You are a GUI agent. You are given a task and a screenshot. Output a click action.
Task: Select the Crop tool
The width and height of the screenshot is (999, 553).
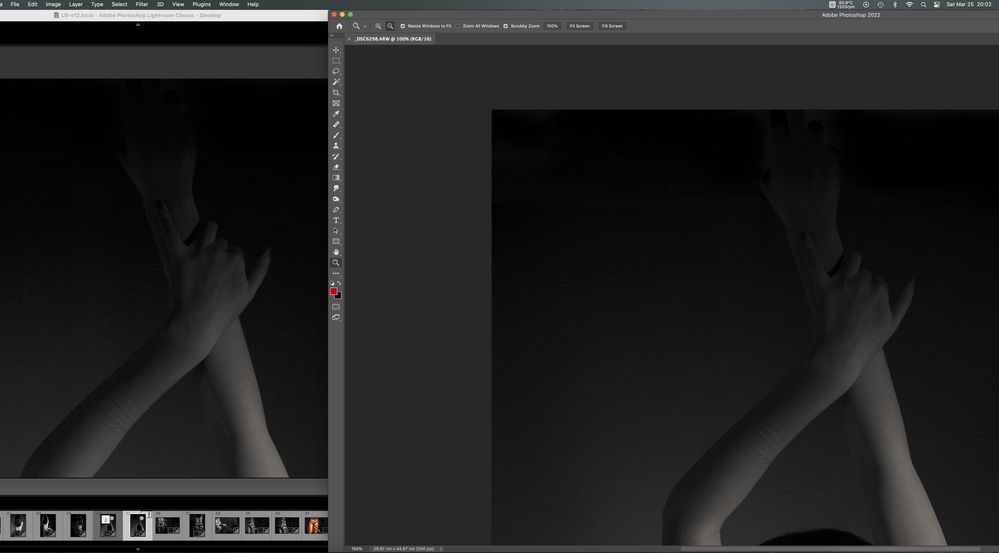336,93
